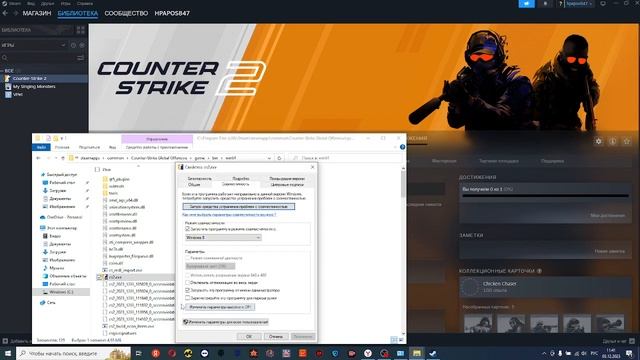Open game settings gear on Counter-Strike 2 page
This screenshot has height=360, width=640.
(599, 141)
